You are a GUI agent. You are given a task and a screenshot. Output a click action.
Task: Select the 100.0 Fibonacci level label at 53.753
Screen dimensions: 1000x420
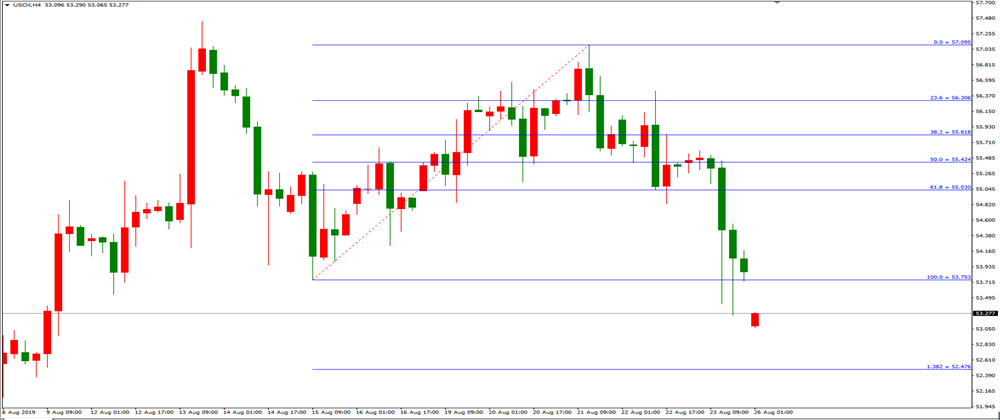tap(948, 276)
